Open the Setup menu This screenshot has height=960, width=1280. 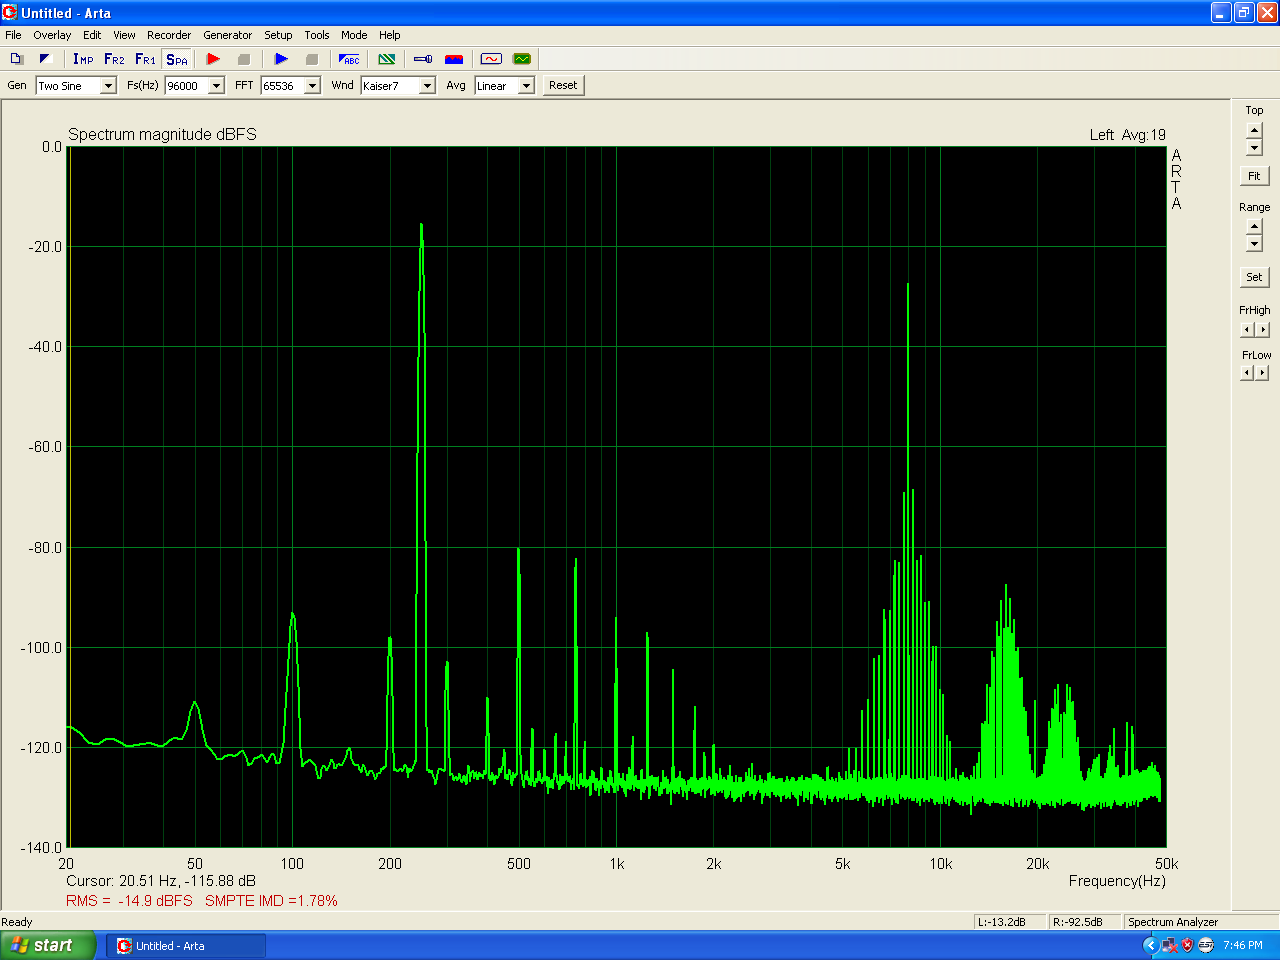pos(278,35)
